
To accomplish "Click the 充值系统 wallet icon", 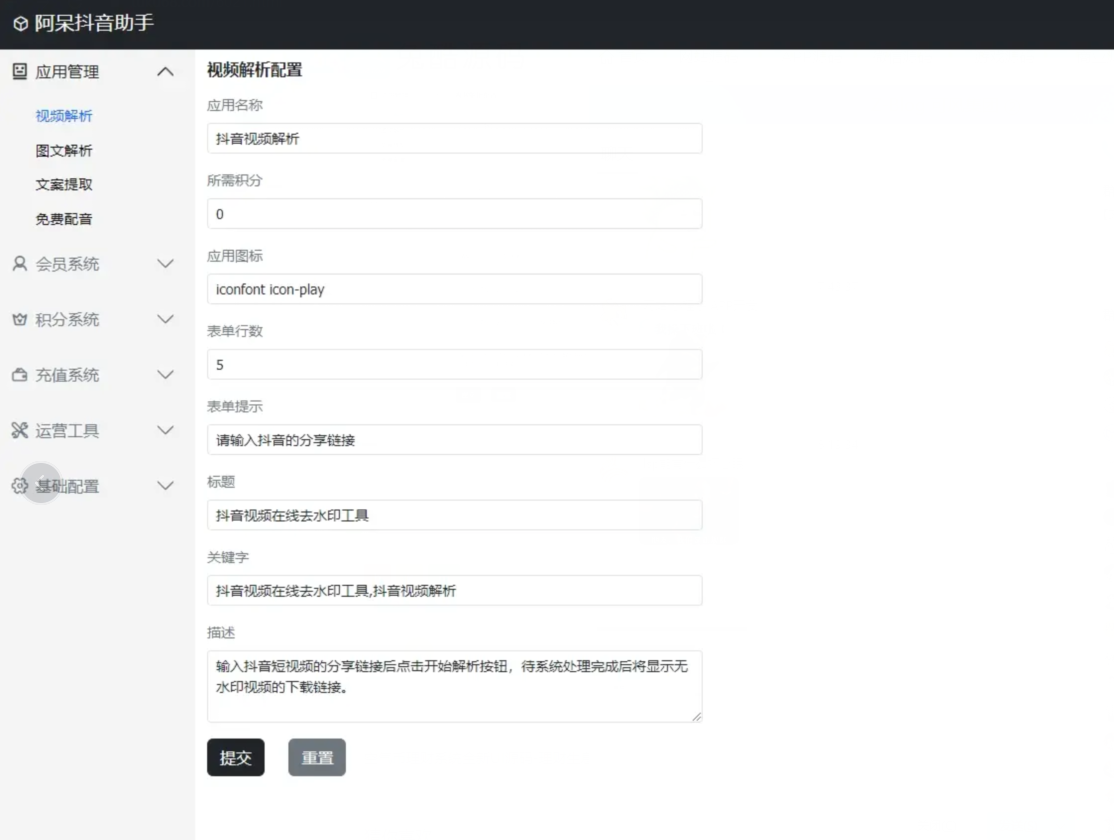I will tap(19, 375).
